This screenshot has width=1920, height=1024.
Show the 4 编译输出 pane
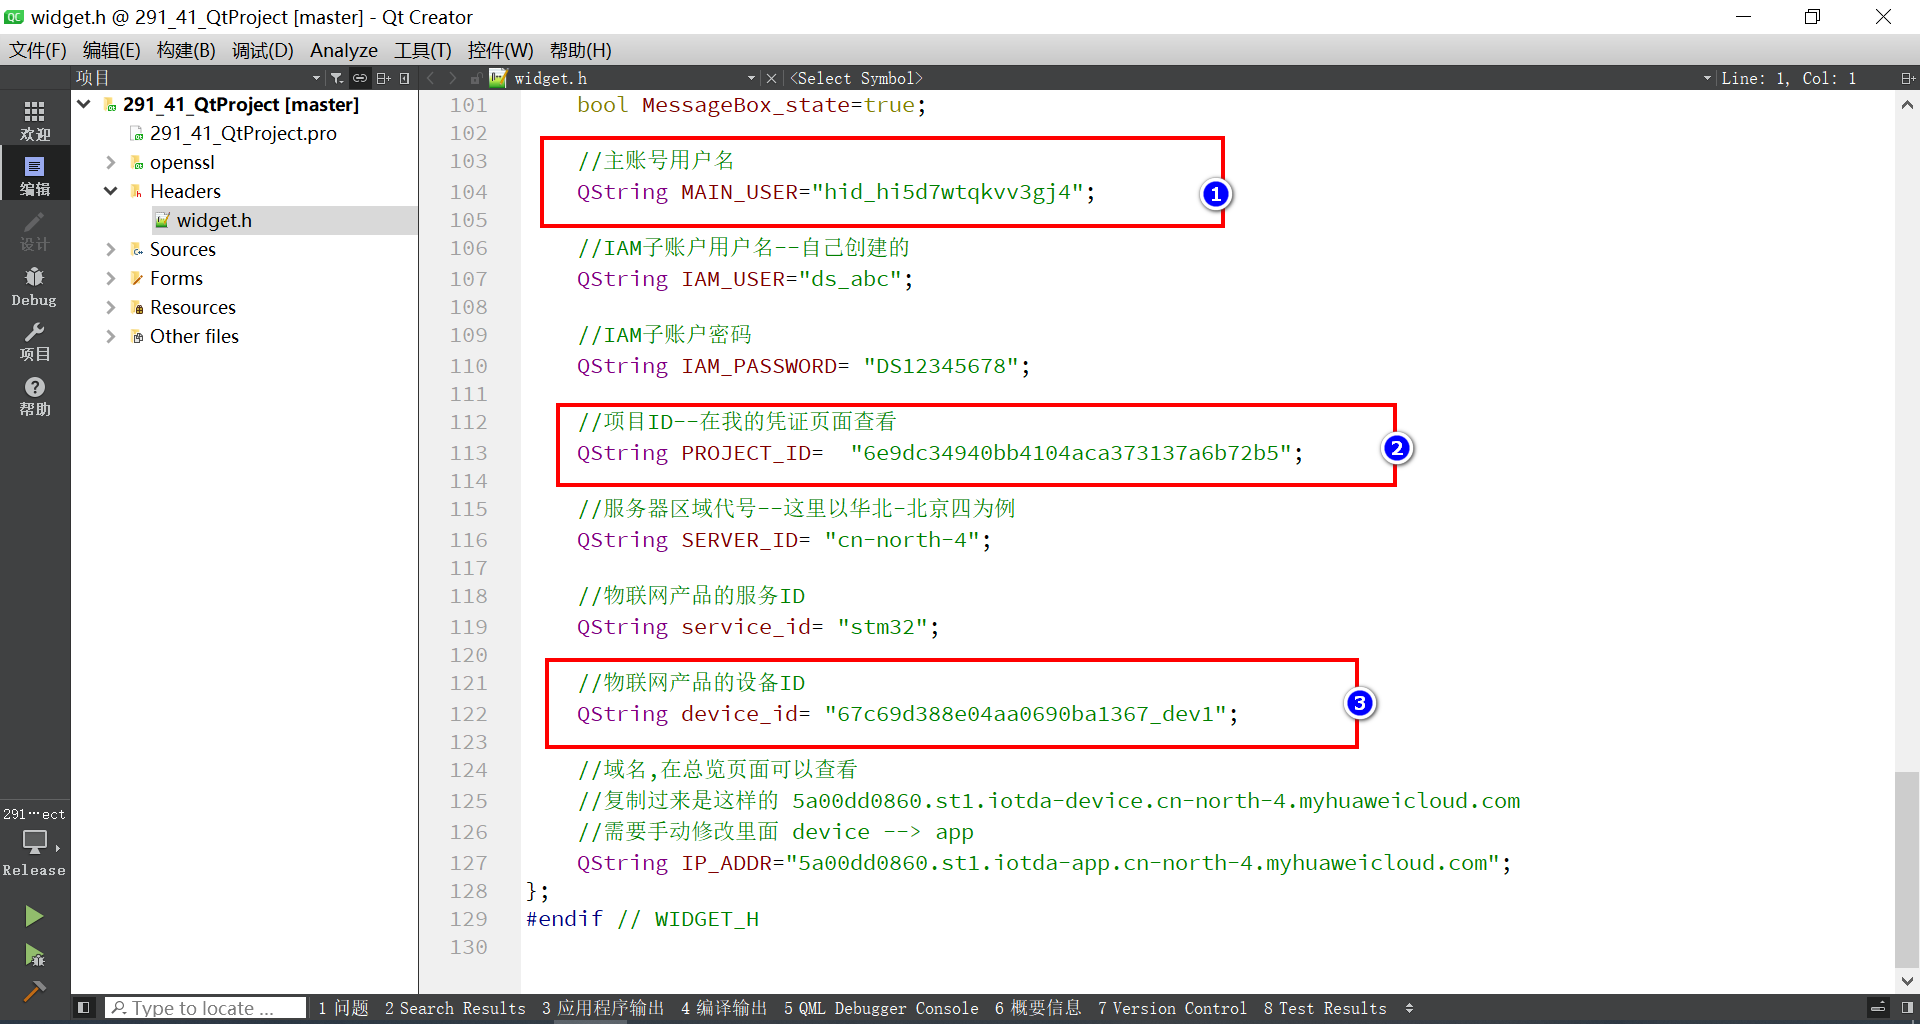coord(724,1008)
